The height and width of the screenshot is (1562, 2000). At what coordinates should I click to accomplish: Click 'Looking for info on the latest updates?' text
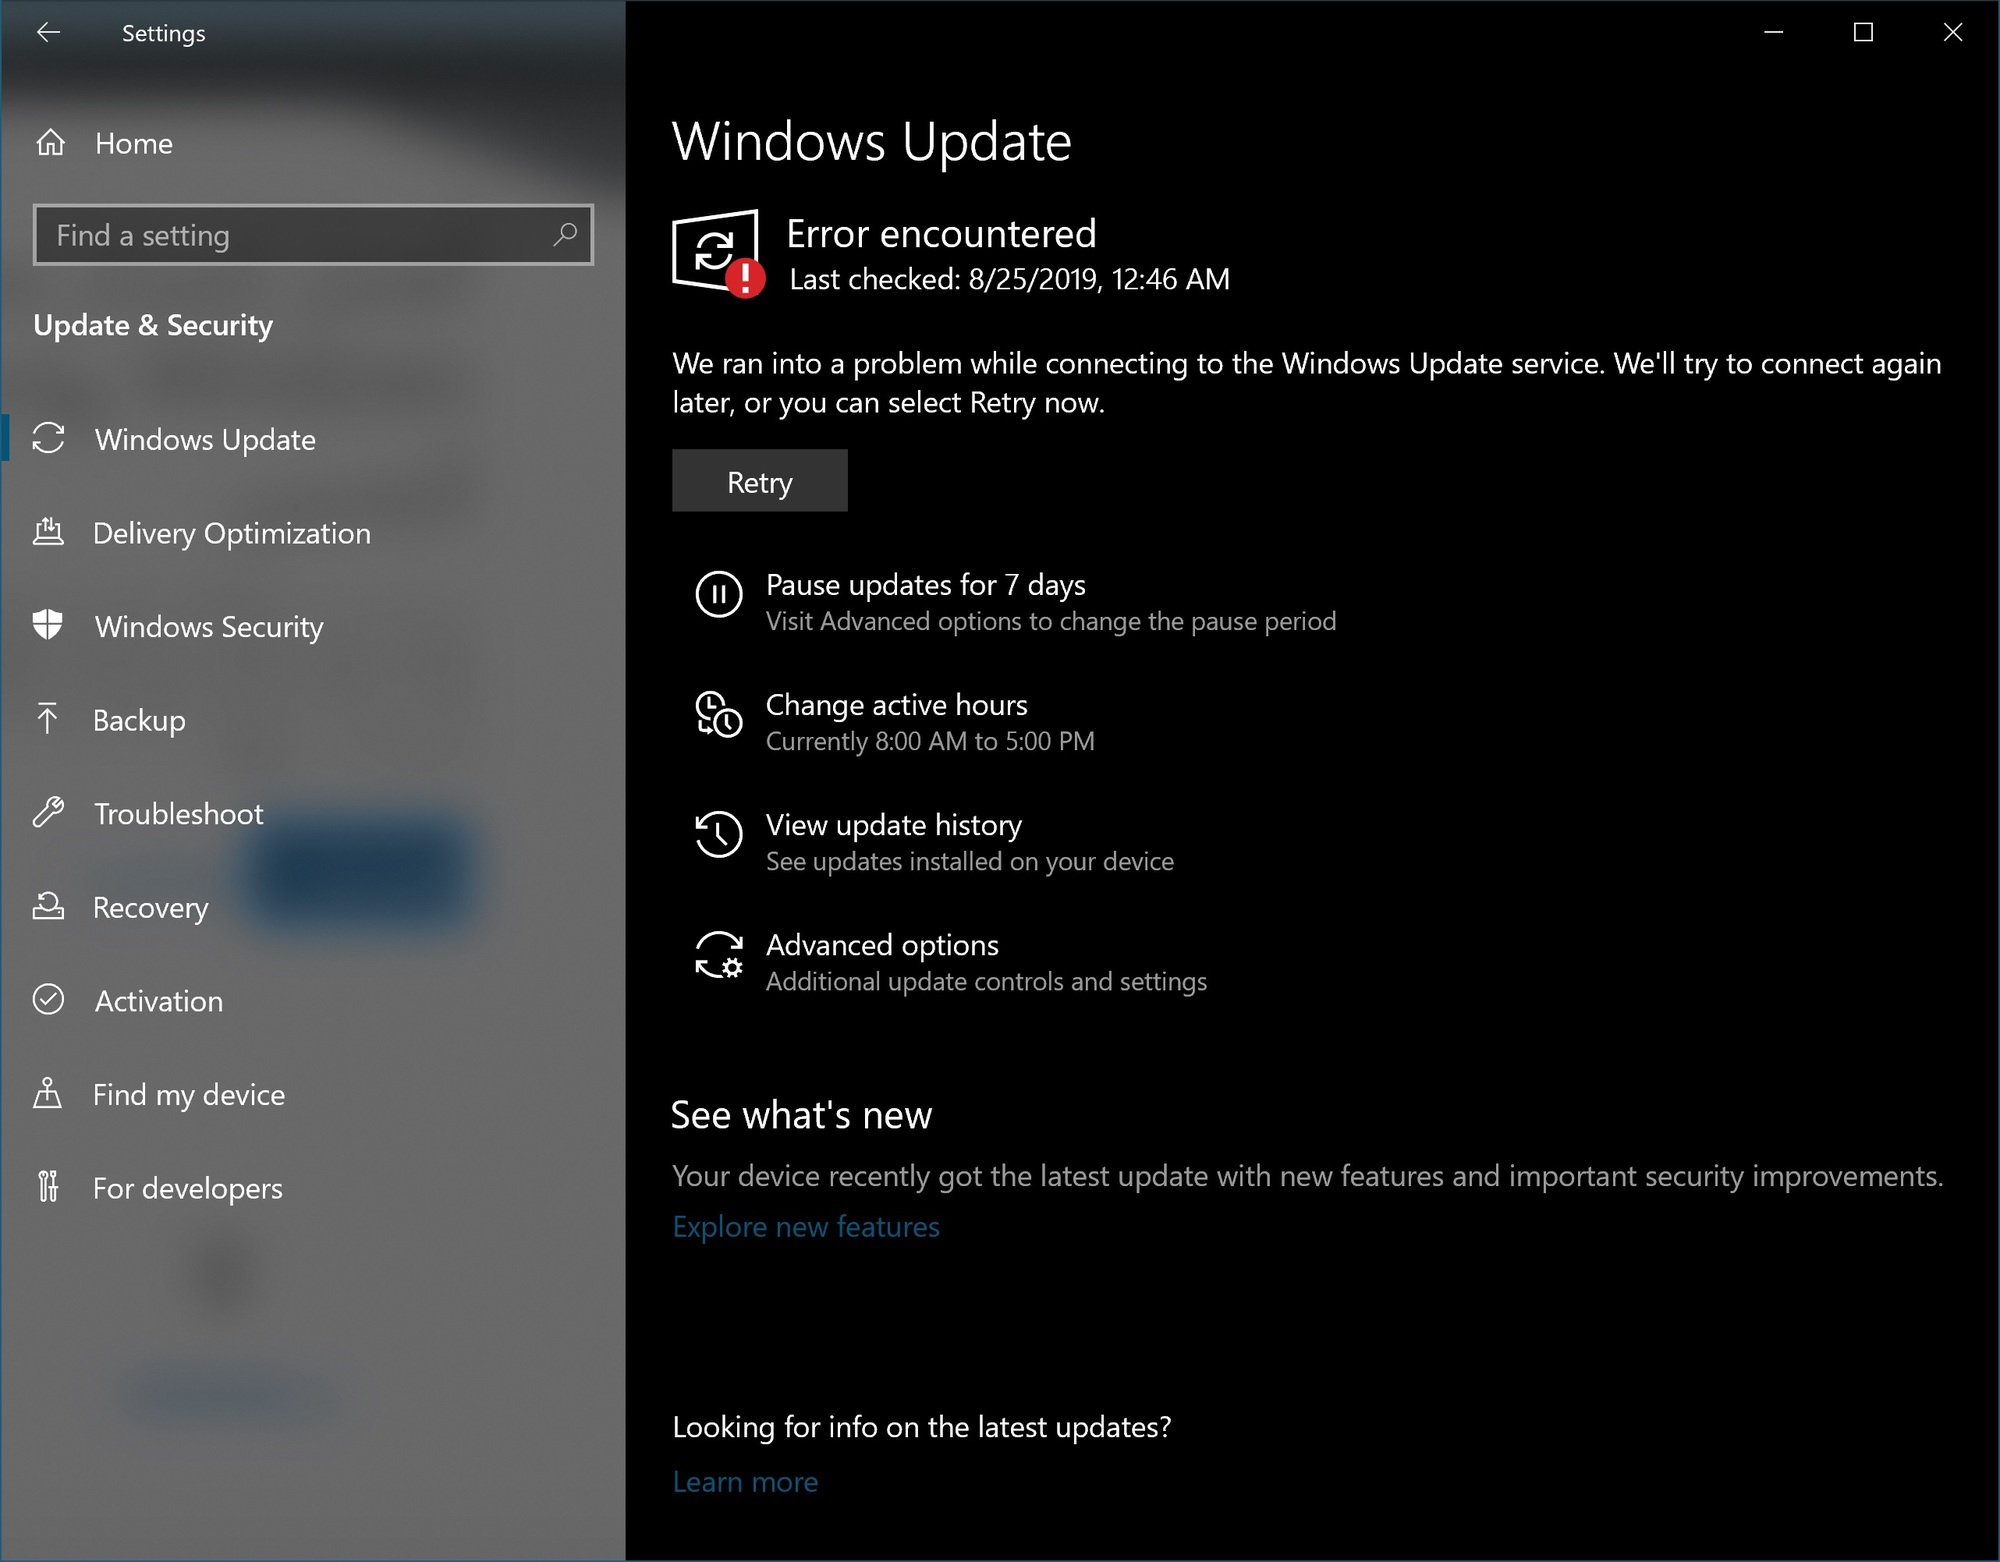[x=921, y=1427]
